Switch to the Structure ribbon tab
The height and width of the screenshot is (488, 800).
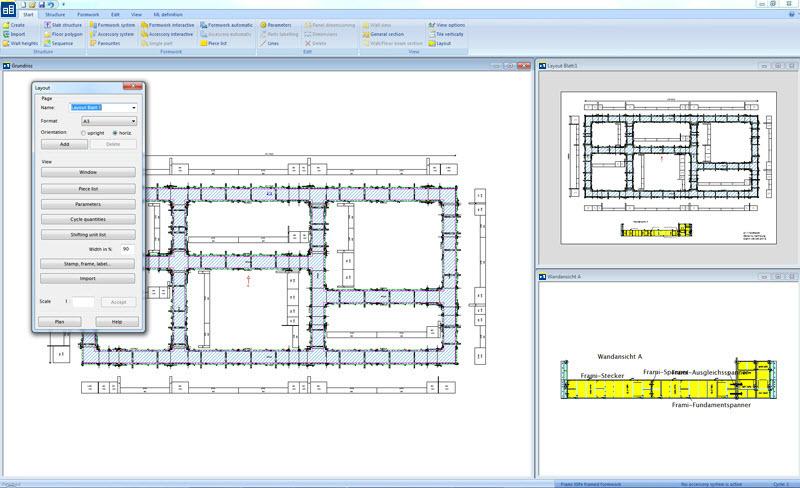coord(56,15)
